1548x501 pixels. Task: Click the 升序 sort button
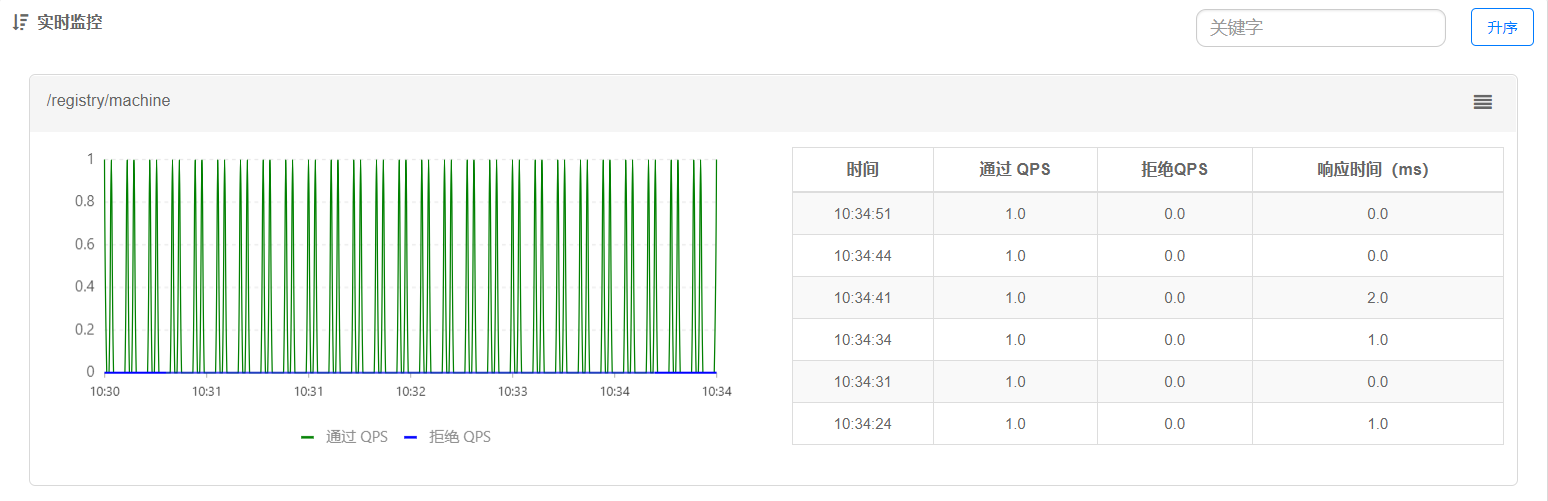pos(1501,27)
